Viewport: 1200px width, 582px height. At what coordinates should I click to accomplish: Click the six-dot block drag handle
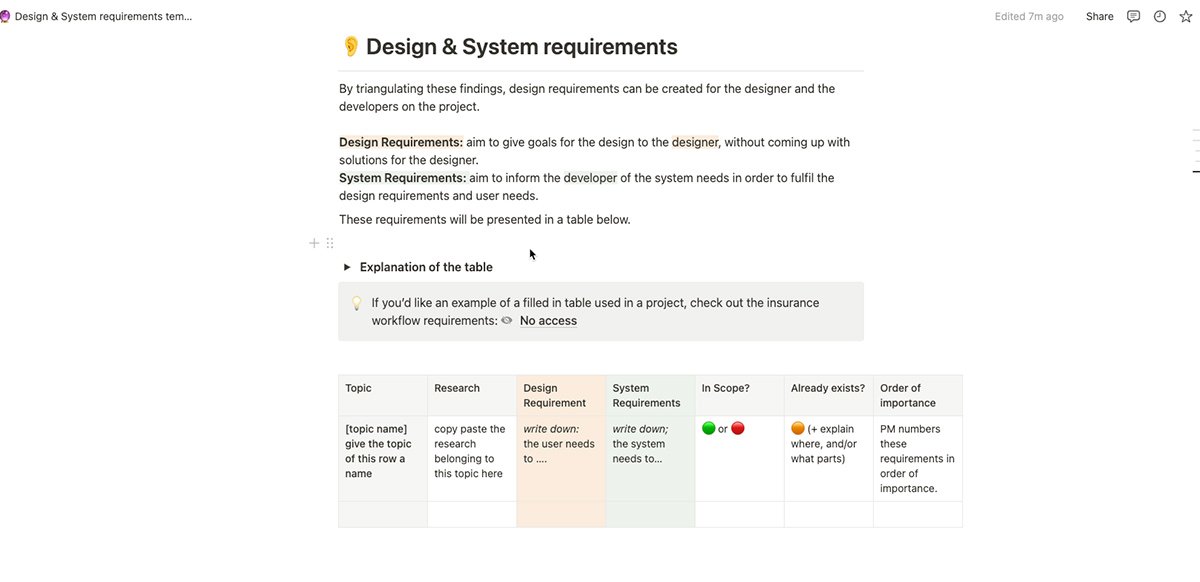click(x=330, y=243)
